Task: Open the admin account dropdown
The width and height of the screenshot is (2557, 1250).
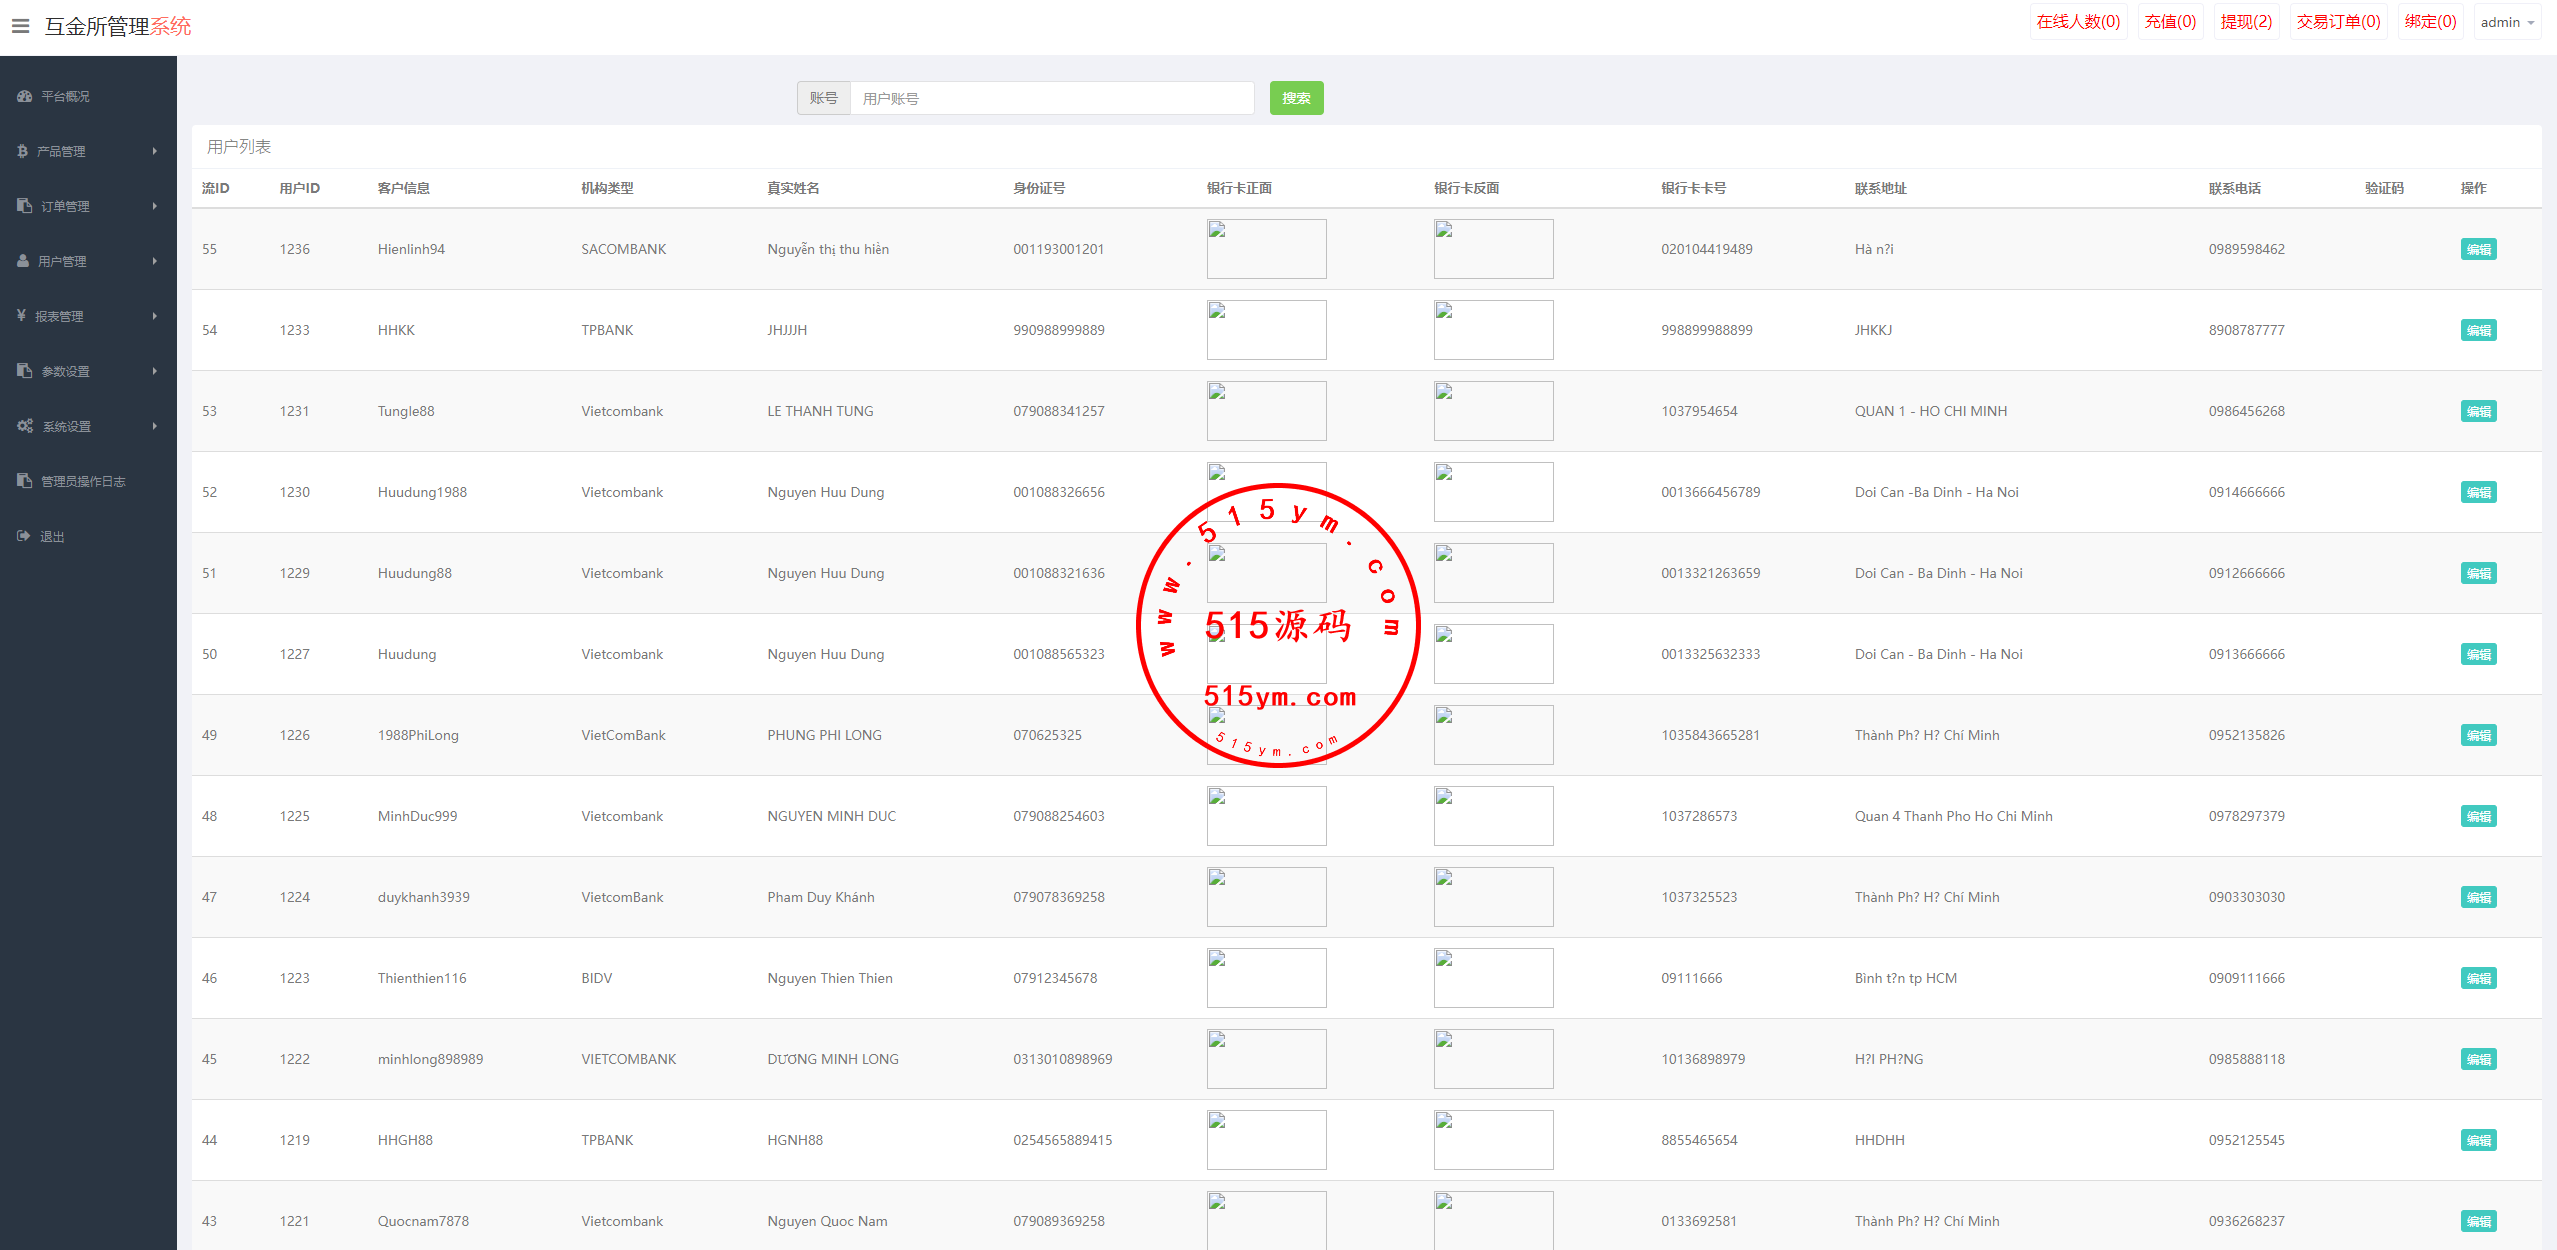Action: tap(2506, 22)
